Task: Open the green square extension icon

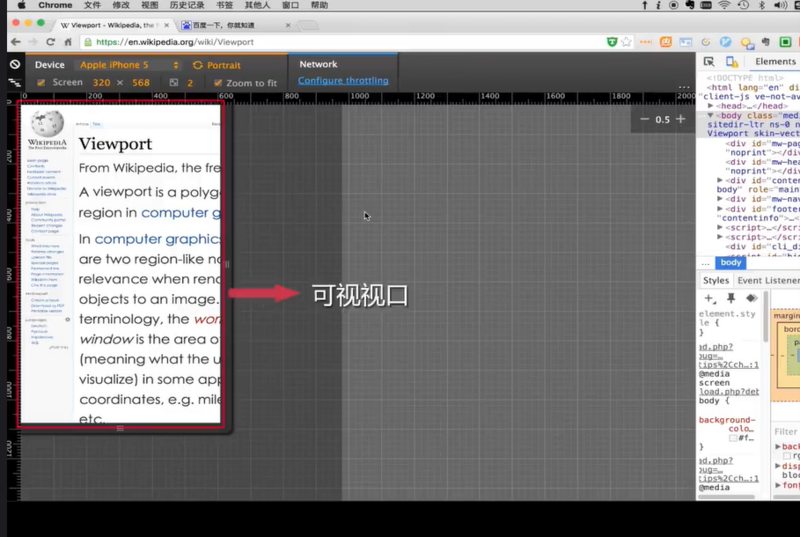Action: (785, 42)
